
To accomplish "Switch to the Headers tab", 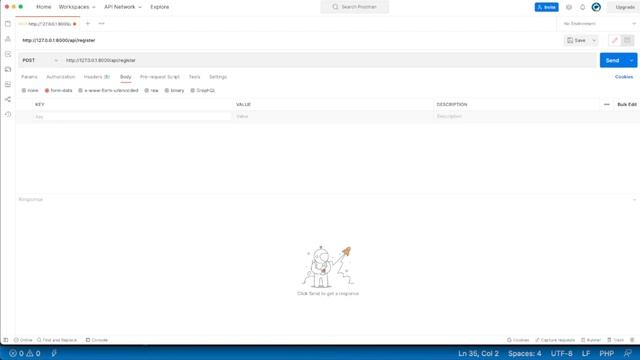I will click(97, 77).
